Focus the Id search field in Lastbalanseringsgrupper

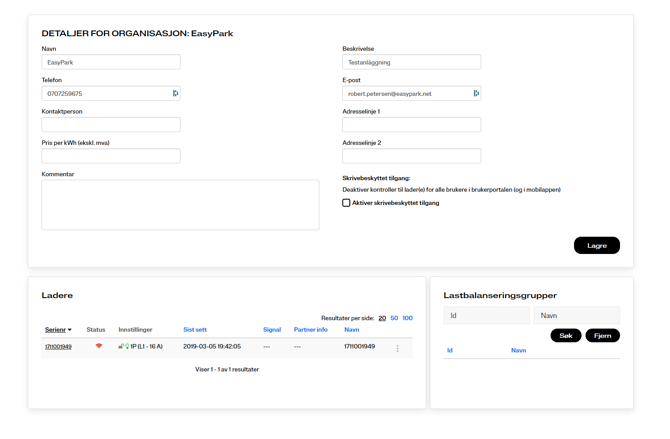[486, 315]
